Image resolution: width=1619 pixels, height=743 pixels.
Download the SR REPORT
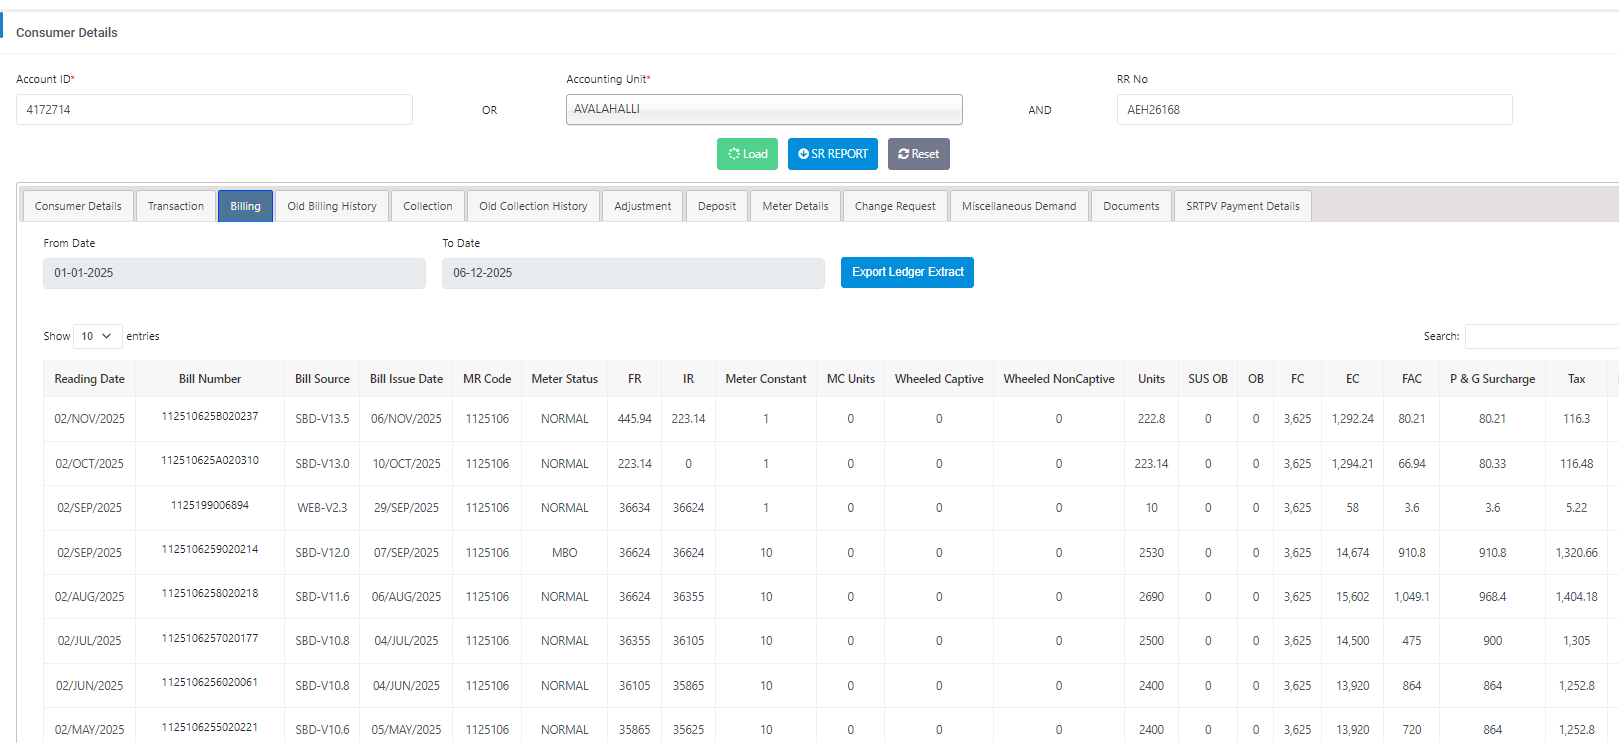point(832,154)
